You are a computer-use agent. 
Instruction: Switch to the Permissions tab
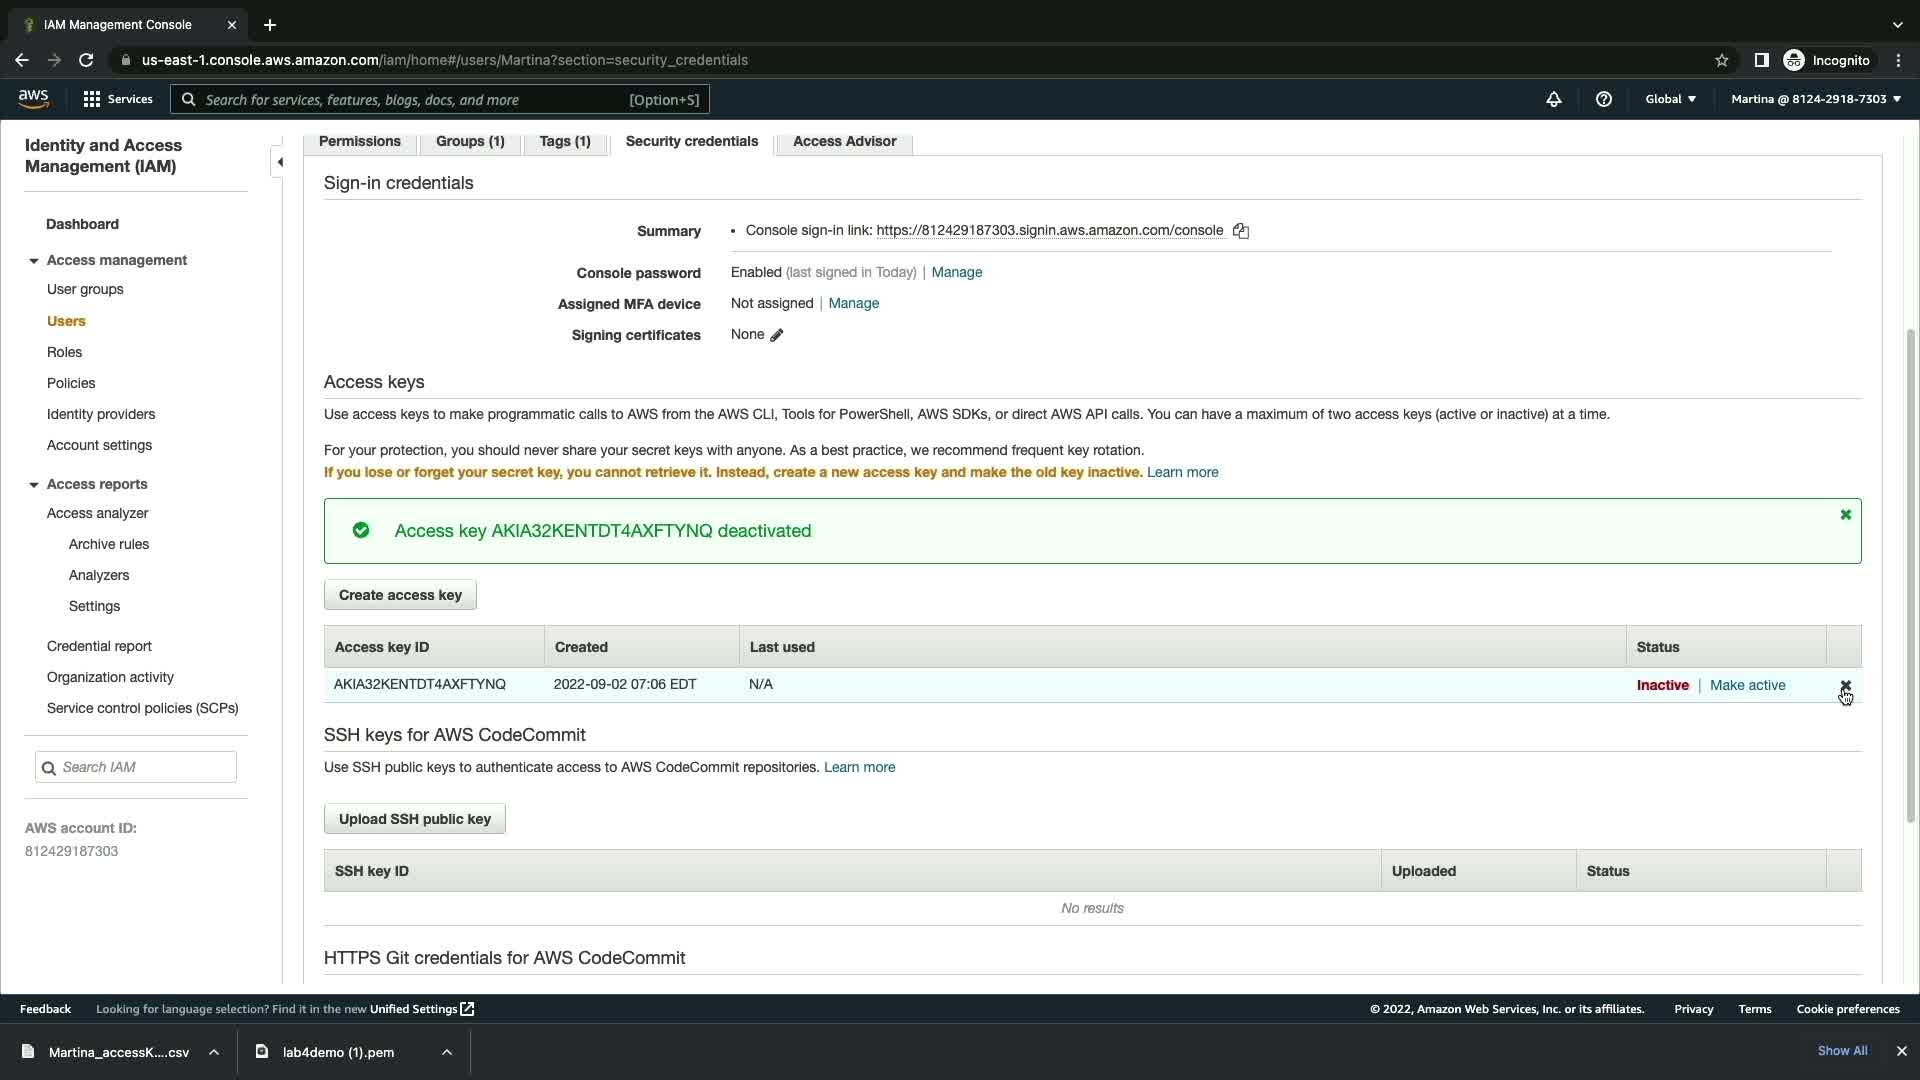pyautogui.click(x=359, y=141)
